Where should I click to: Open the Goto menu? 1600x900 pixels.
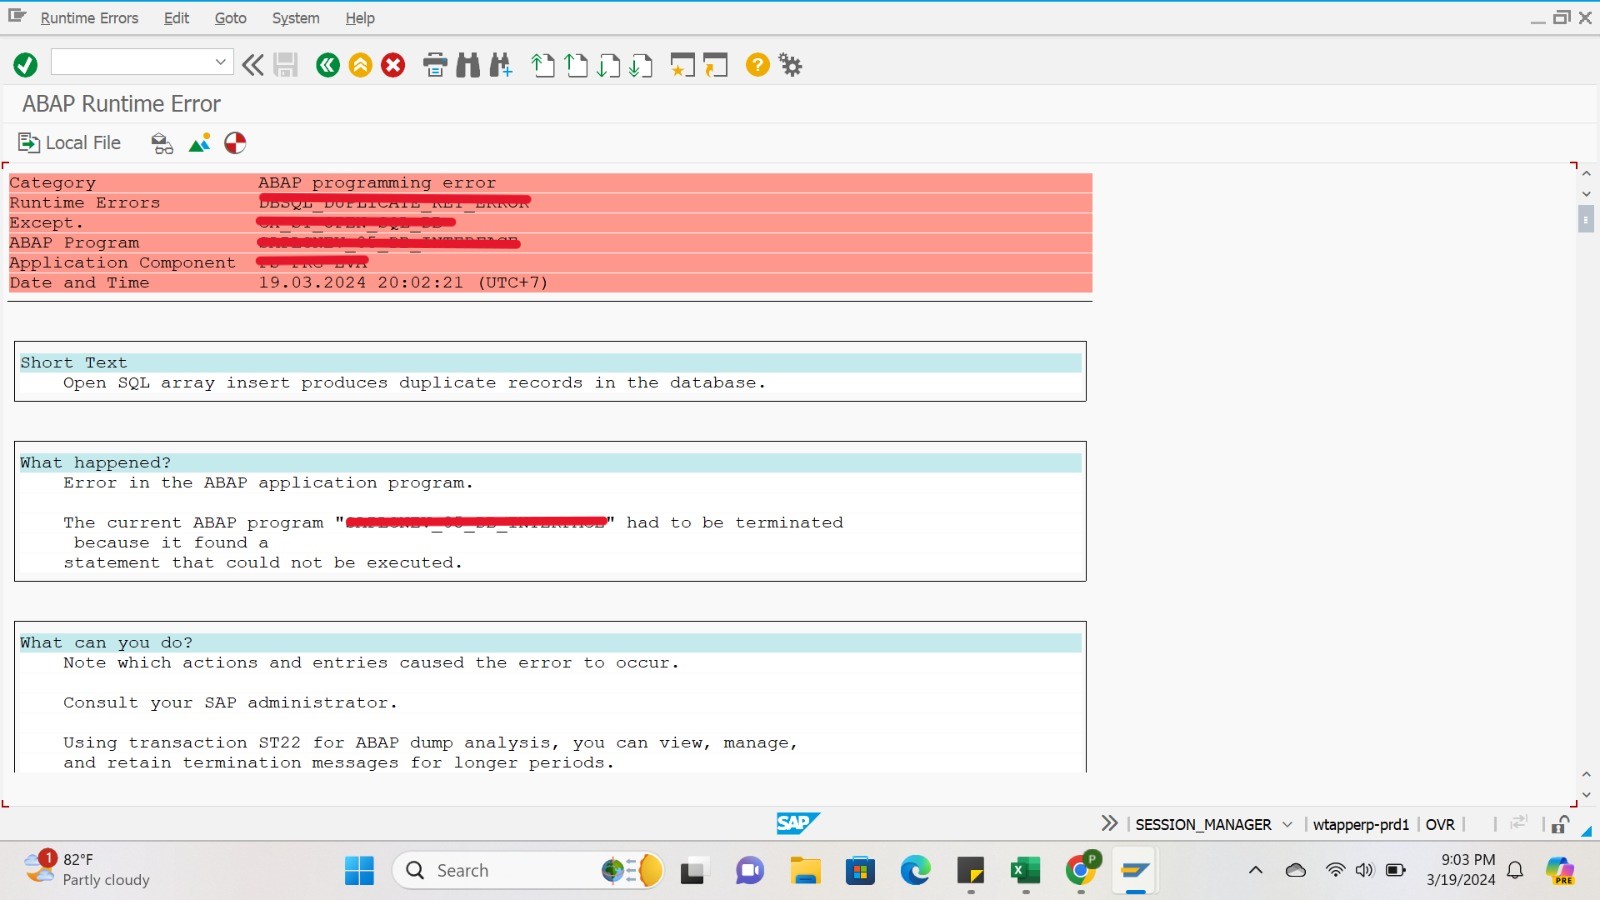tap(230, 18)
